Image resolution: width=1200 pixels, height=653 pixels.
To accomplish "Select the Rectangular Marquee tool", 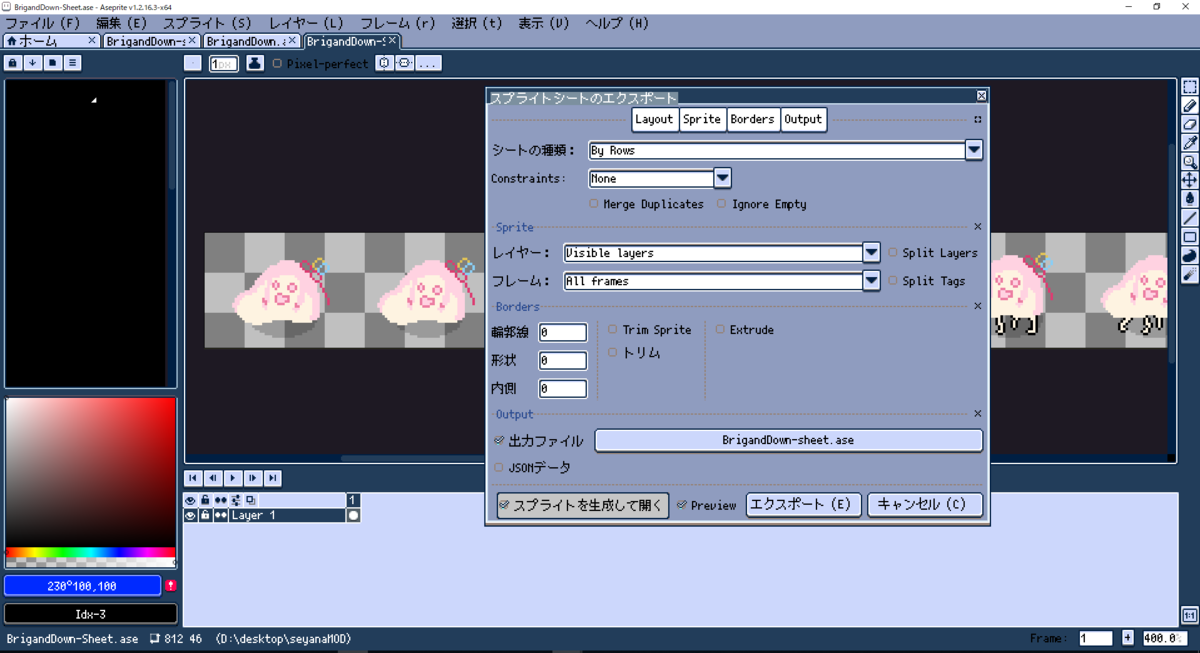I will pos(1190,87).
